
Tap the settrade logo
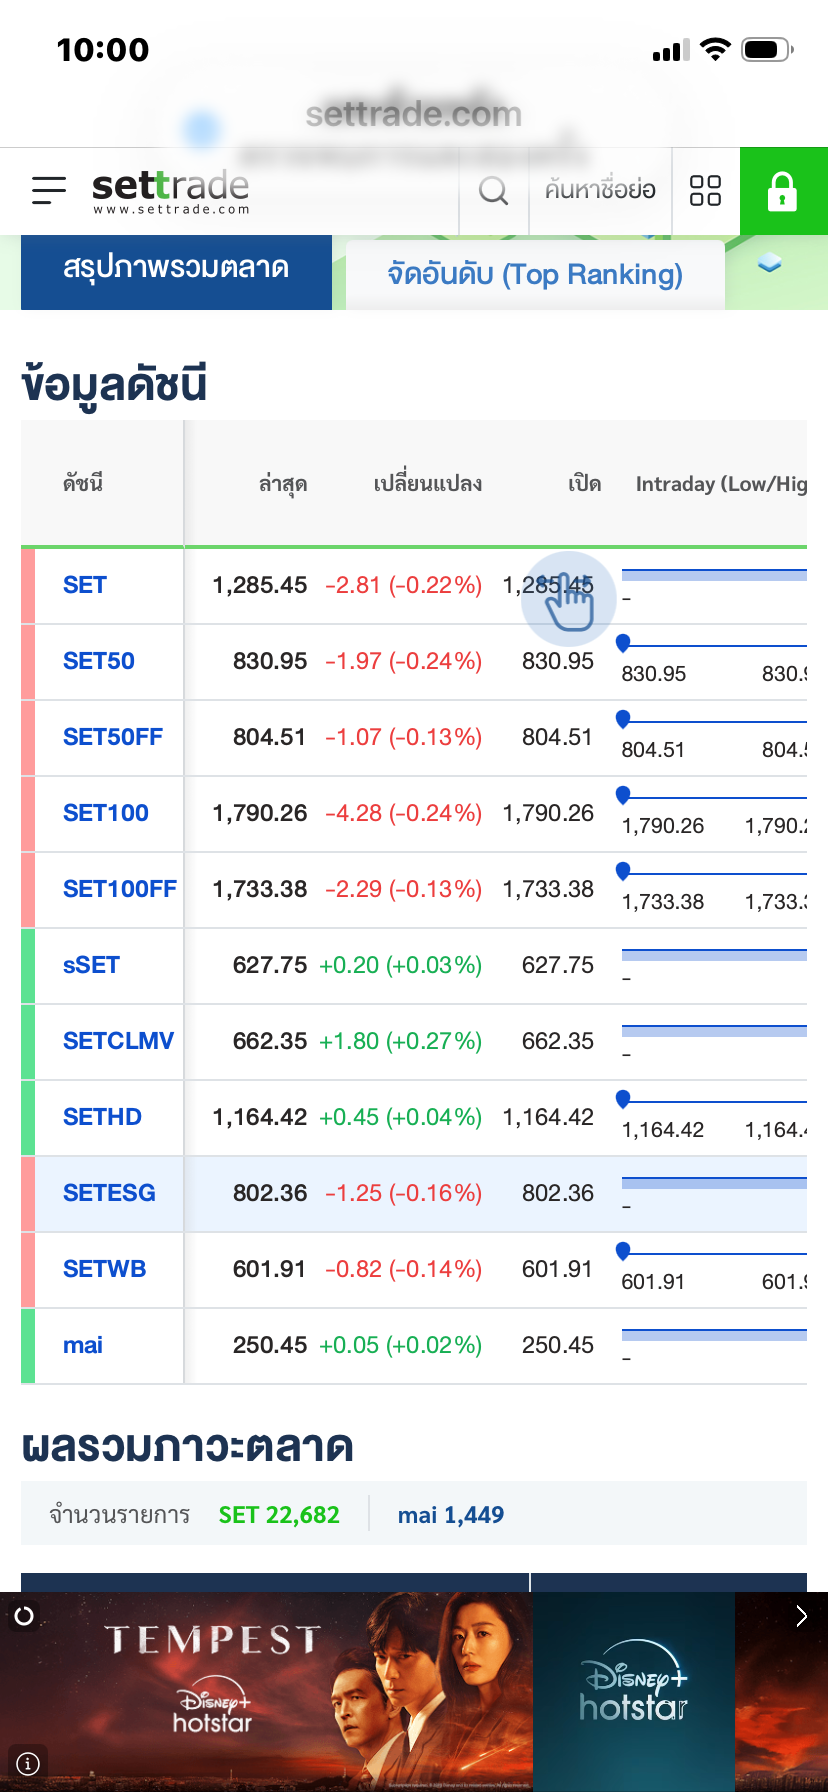(170, 190)
